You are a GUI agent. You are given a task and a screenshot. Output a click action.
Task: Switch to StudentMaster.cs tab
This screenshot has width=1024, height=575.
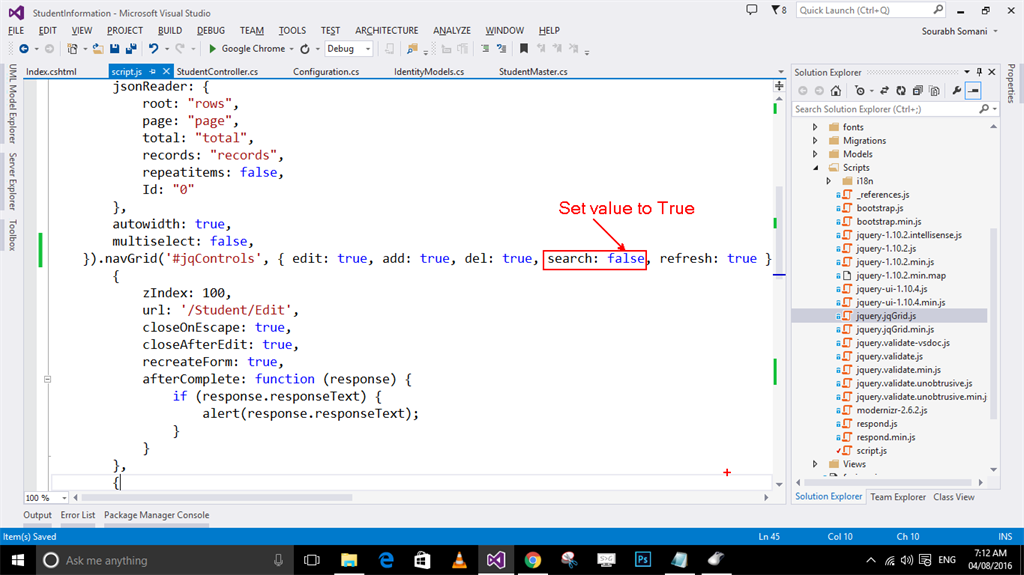click(533, 72)
